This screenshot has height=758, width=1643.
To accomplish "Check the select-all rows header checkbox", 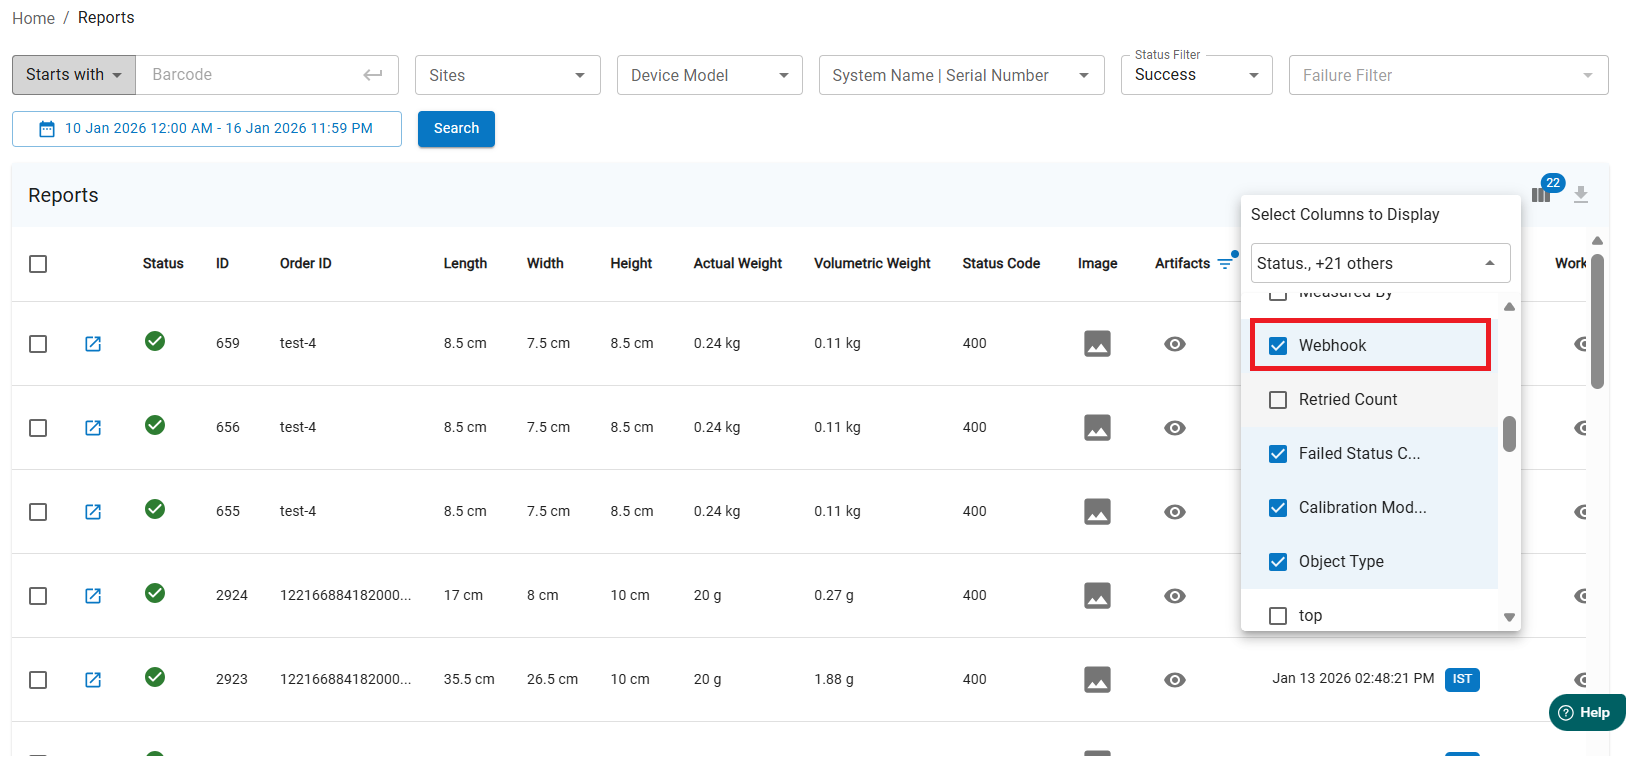I will (x=38, y=264).
